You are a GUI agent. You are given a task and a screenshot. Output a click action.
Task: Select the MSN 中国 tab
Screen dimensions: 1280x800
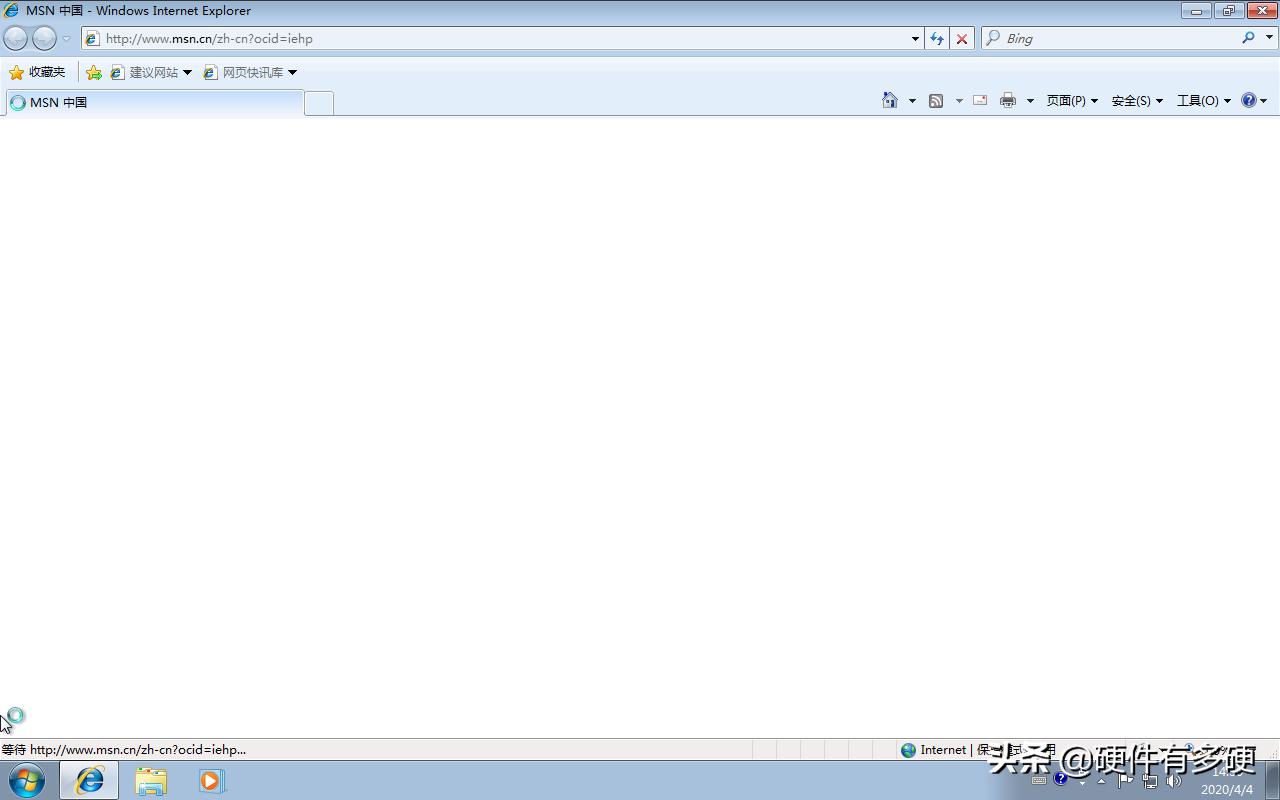click(154, 102)
